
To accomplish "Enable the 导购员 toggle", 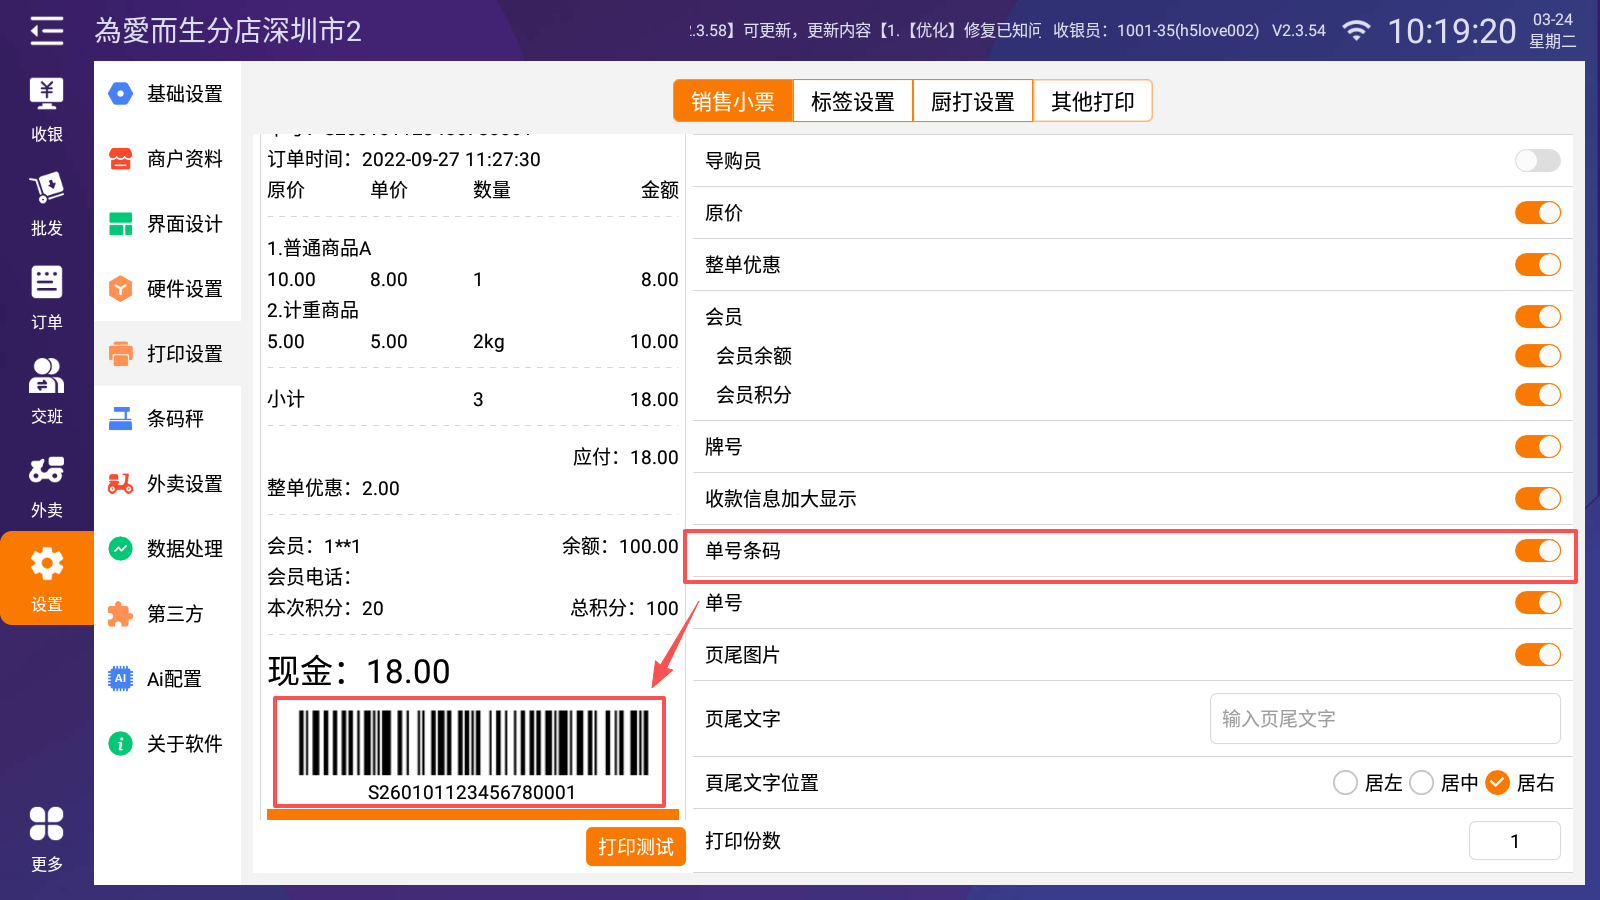I will 1537,161.
